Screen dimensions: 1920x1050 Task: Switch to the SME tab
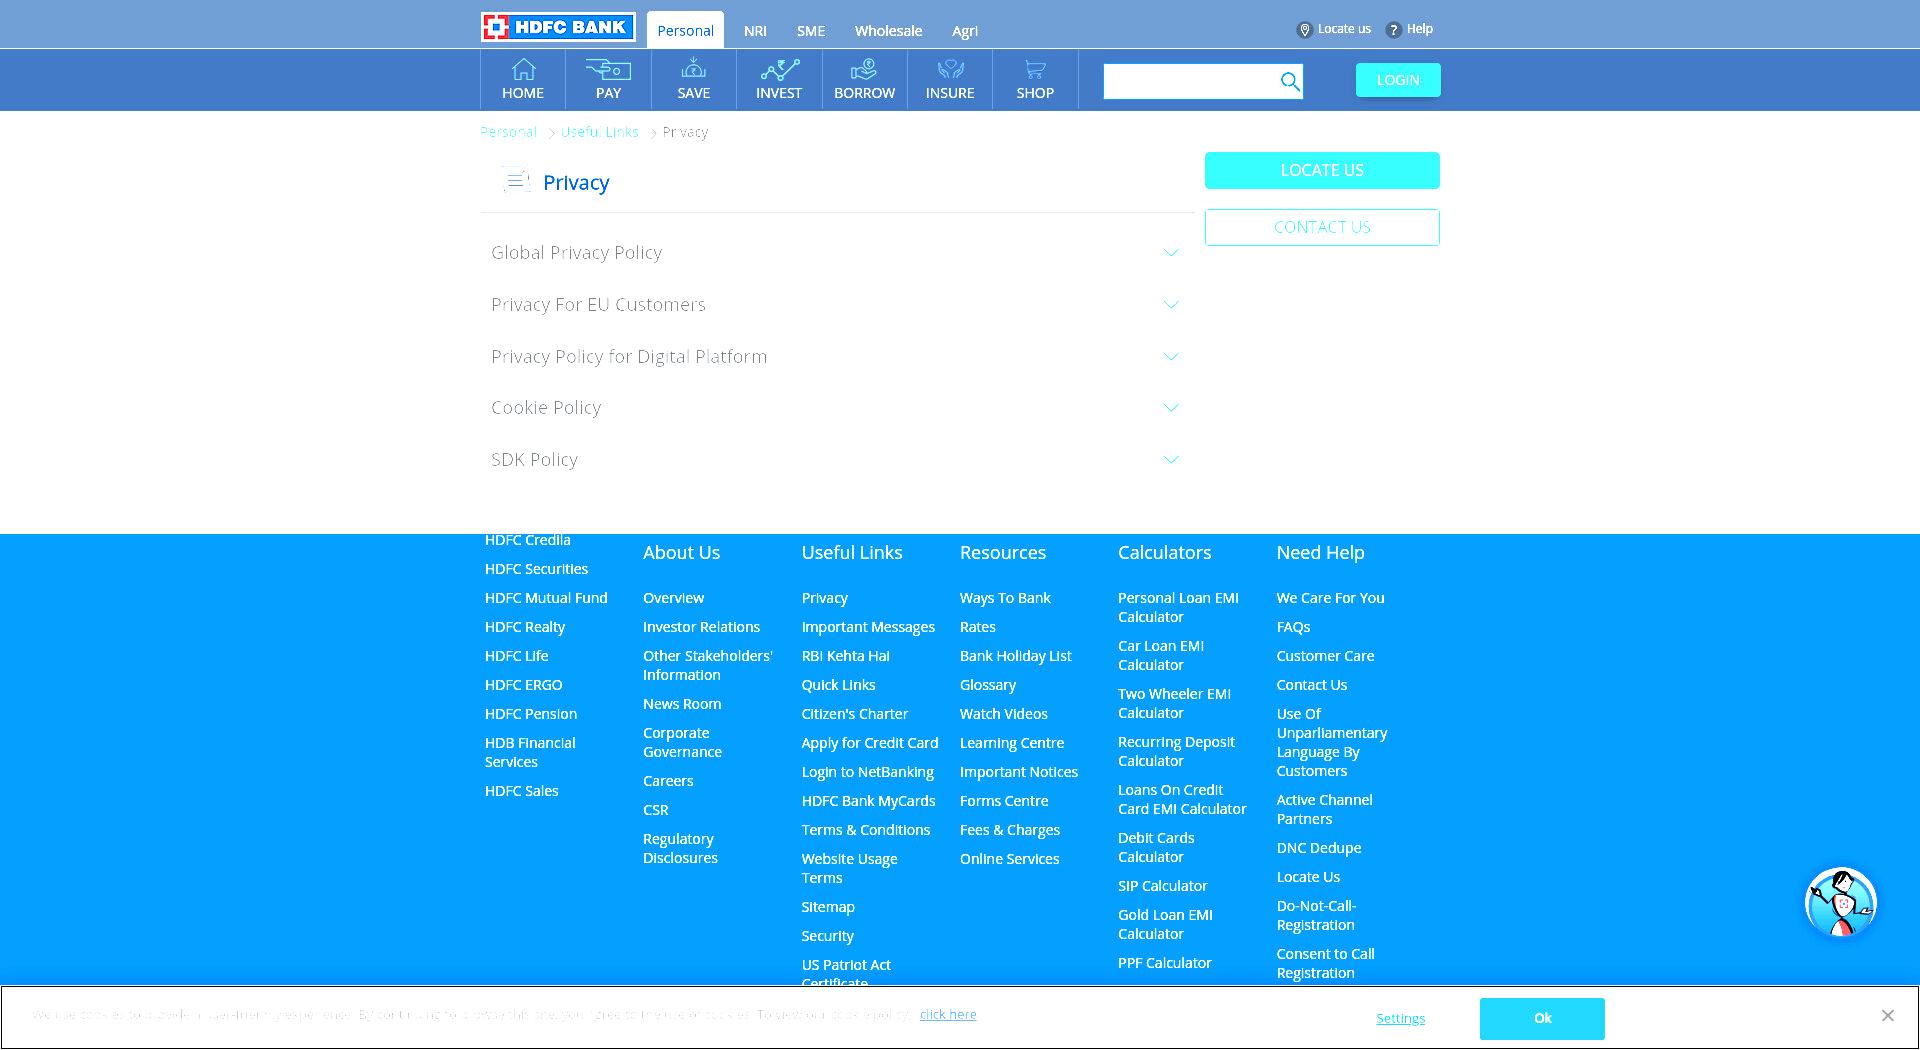pyautogui.click(x=811, y=31)
